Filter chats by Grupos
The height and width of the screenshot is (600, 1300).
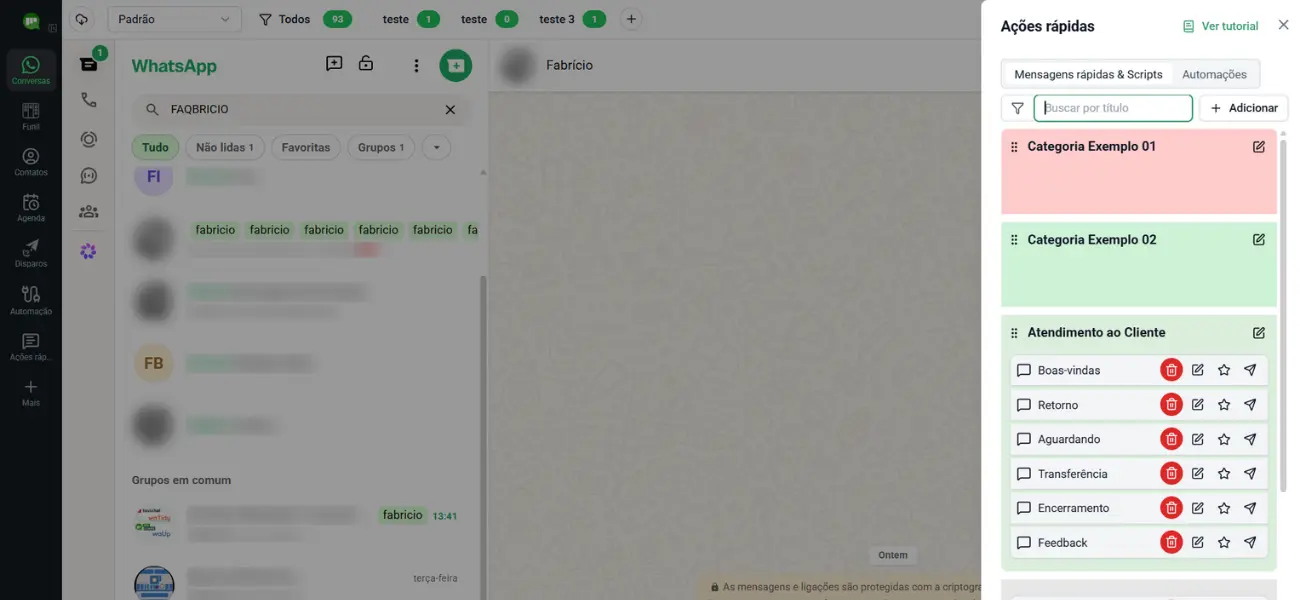(x=381, y=148)
